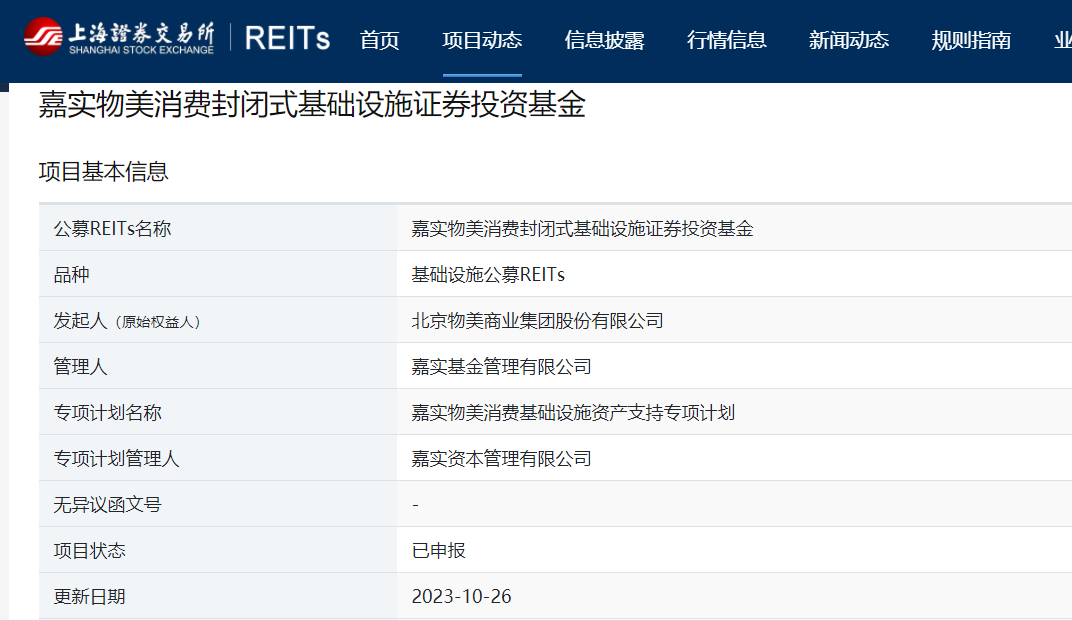The width and height of the screenshot is (1072, 620).
Task: Click the 专项计划名称 label cell
Action: [x=217, y=412]
